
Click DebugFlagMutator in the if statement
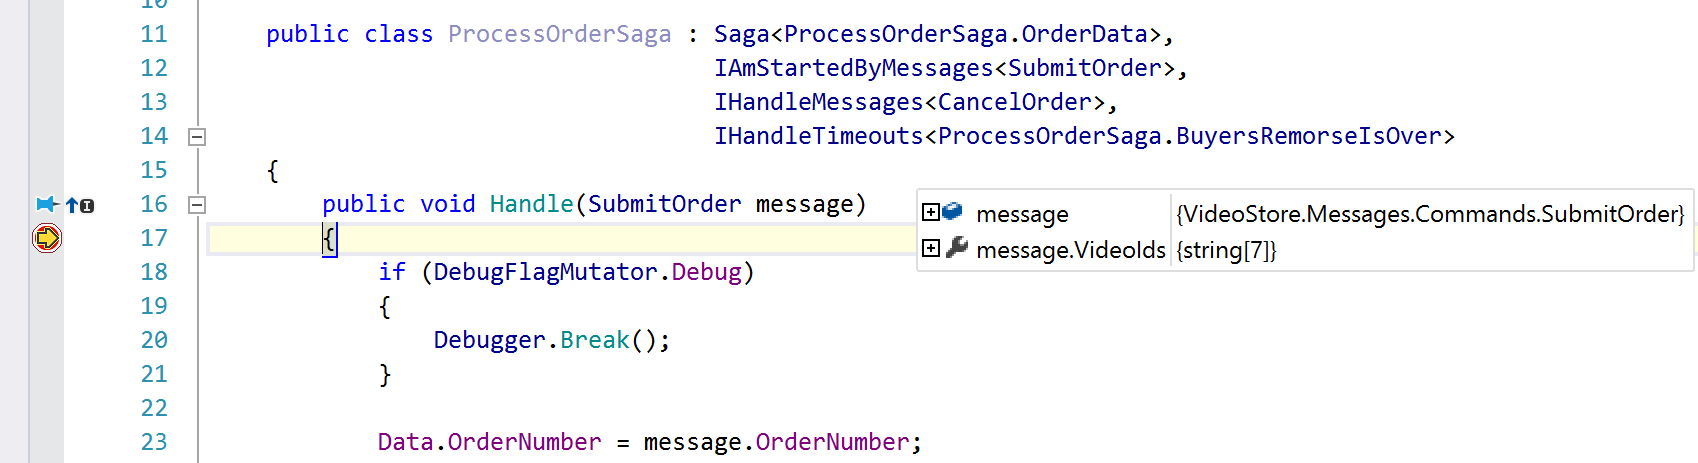coord(545,272)
